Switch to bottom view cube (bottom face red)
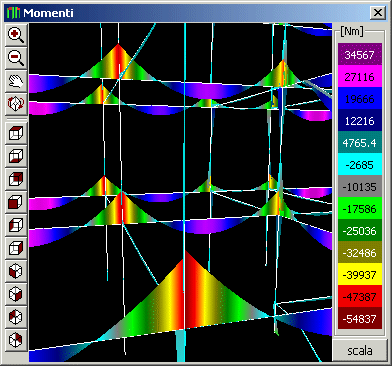 [16, 156]
